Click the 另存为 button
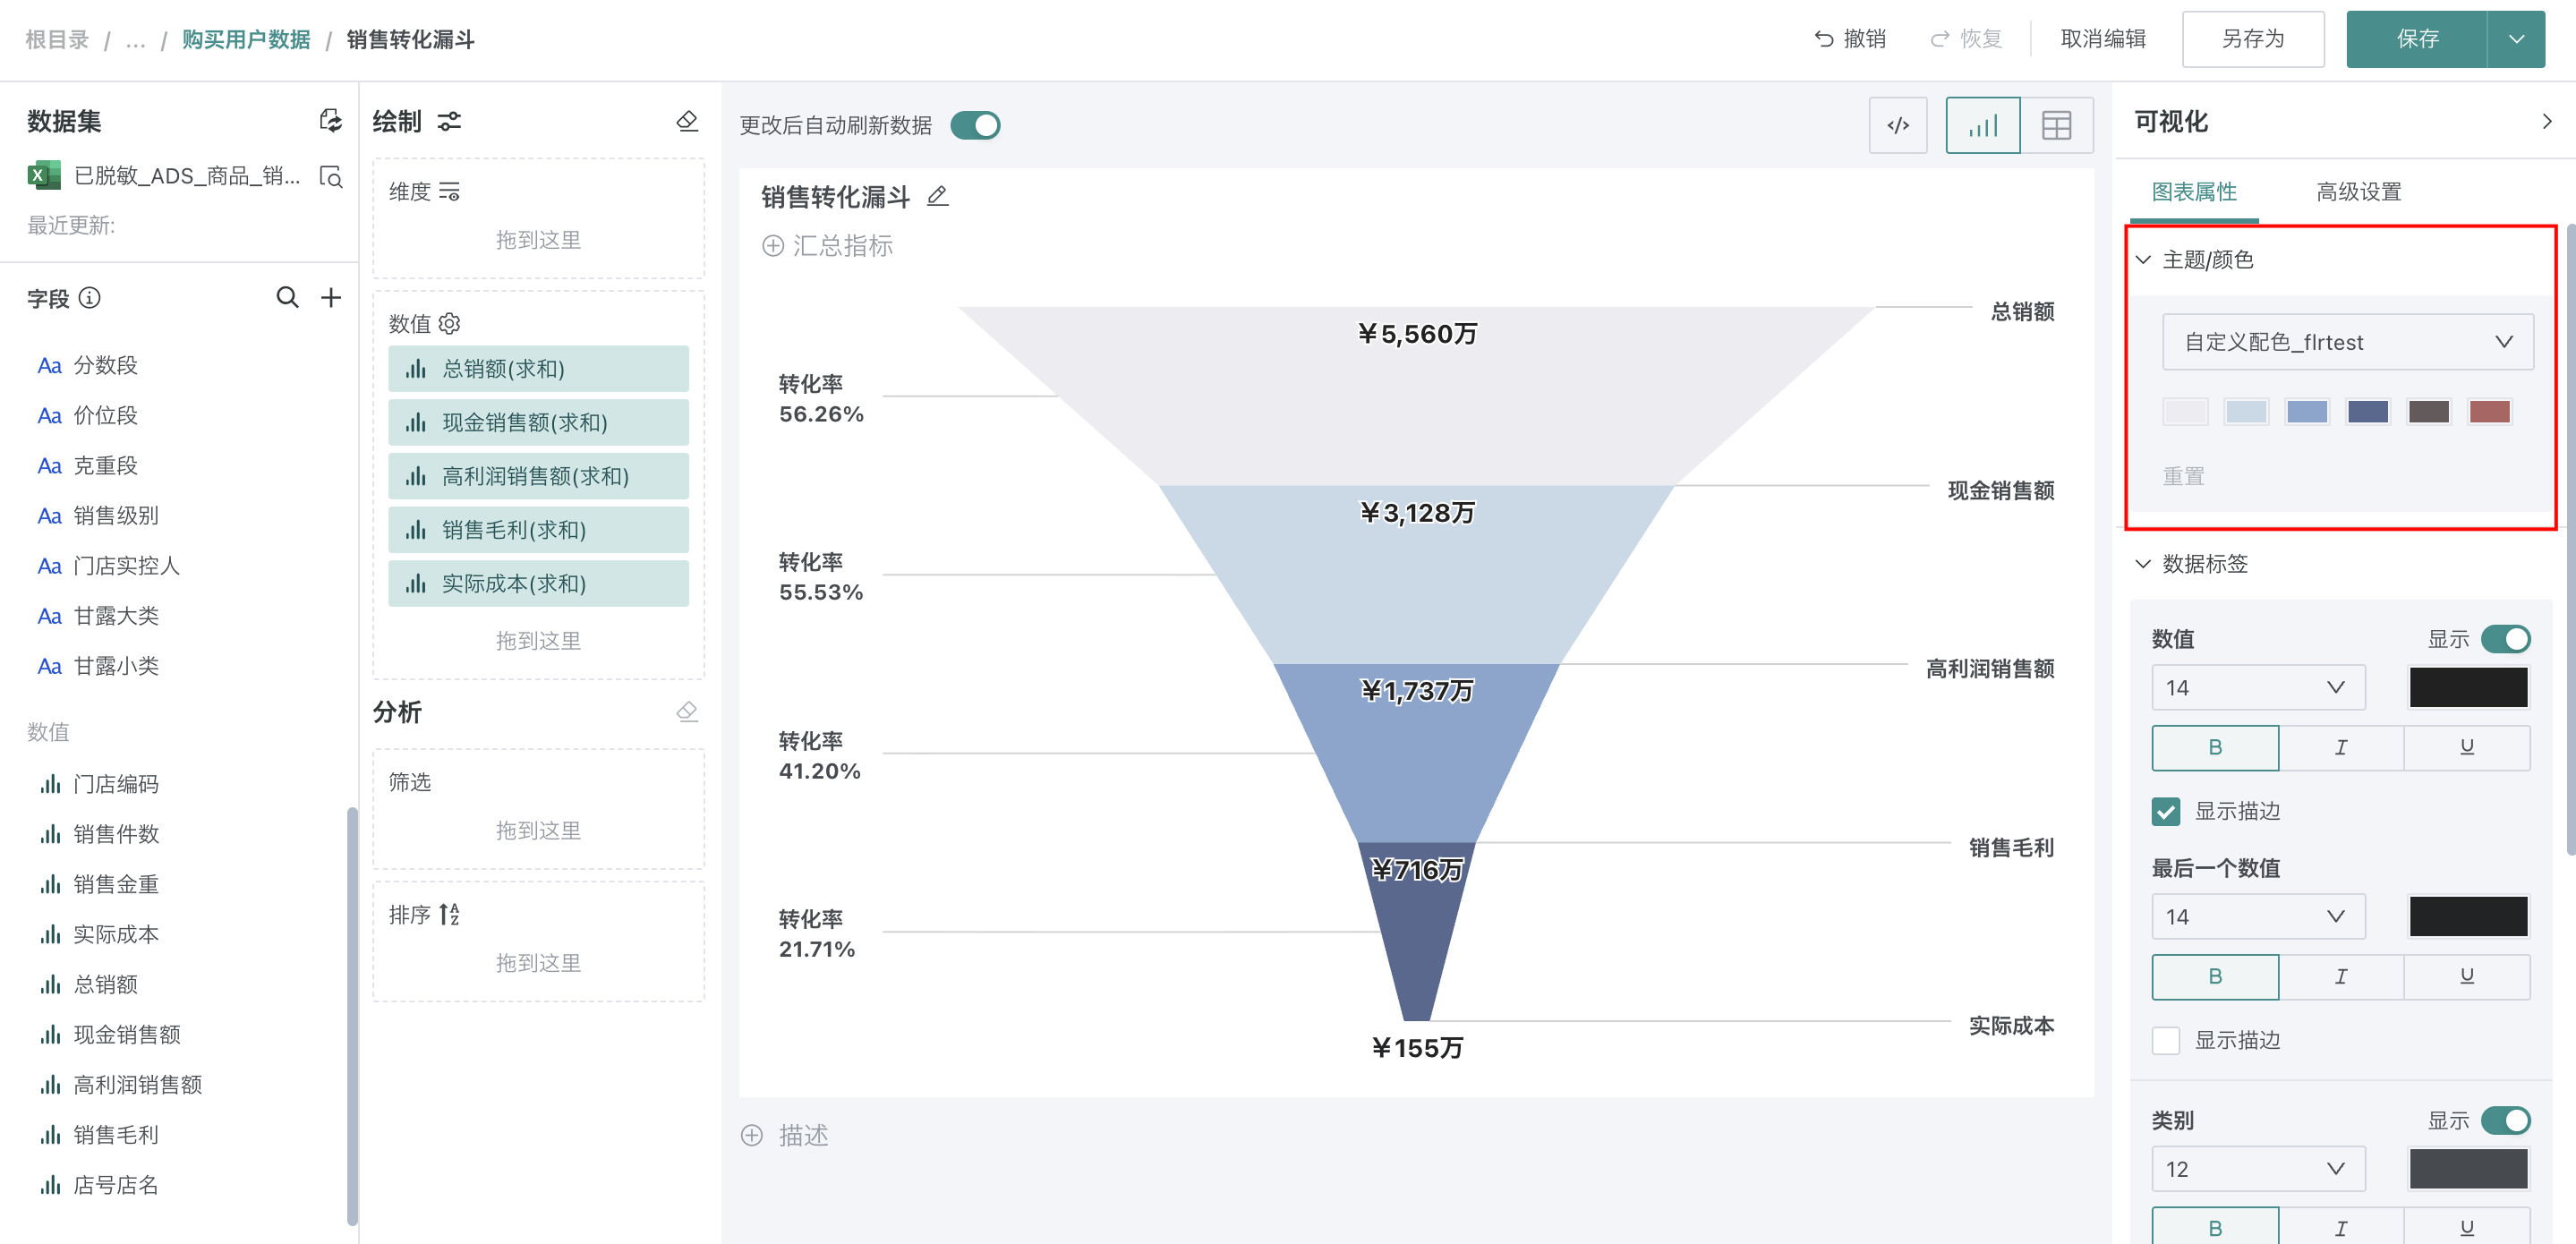Image resolution: width=2576 pixels, height=1244 pixels. tap(2252, 39)
